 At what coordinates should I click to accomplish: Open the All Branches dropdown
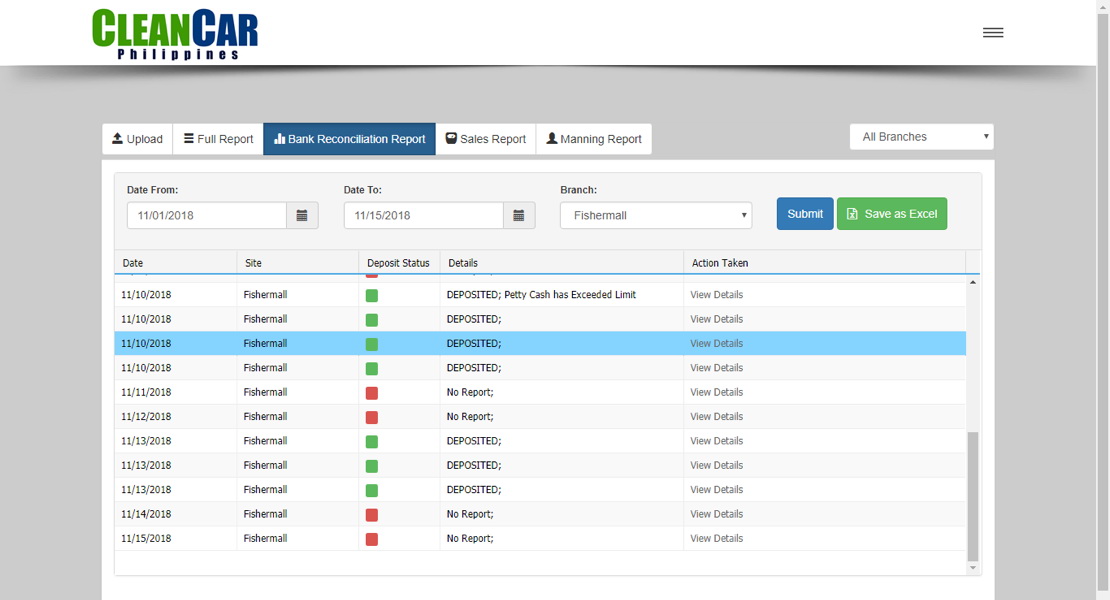920,136
